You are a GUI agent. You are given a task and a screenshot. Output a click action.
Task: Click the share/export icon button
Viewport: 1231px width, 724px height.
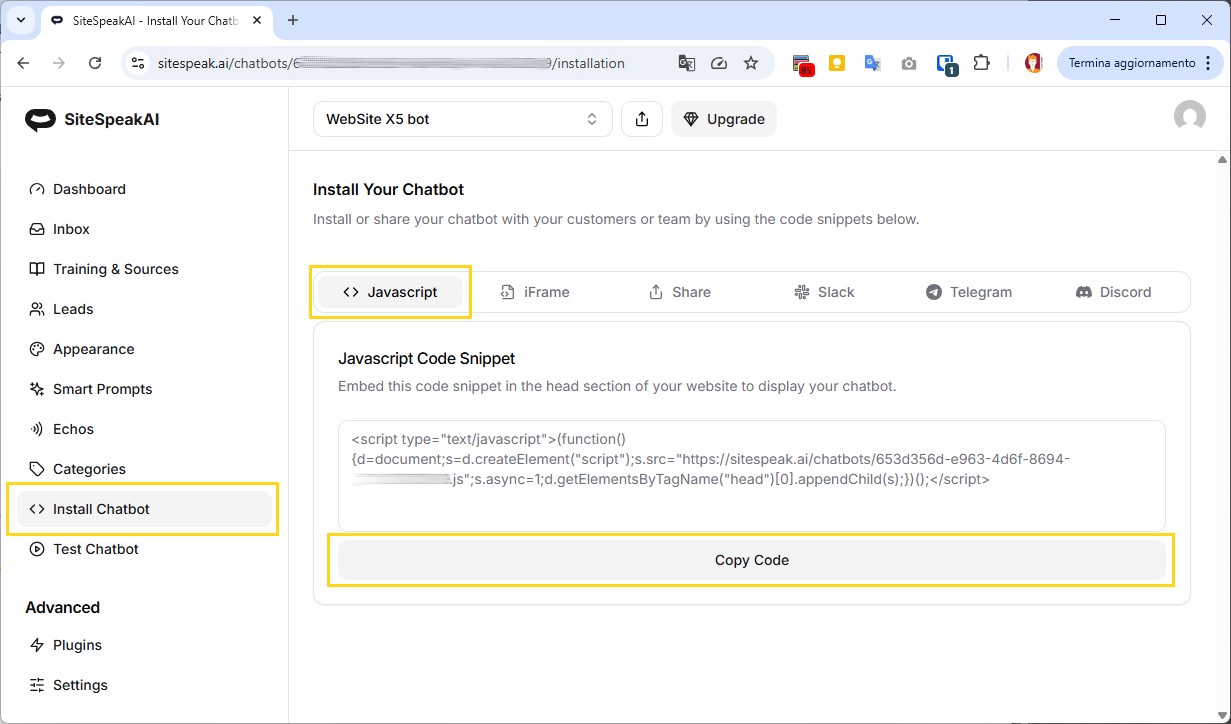pyautogui.click(x=642, y=119)
